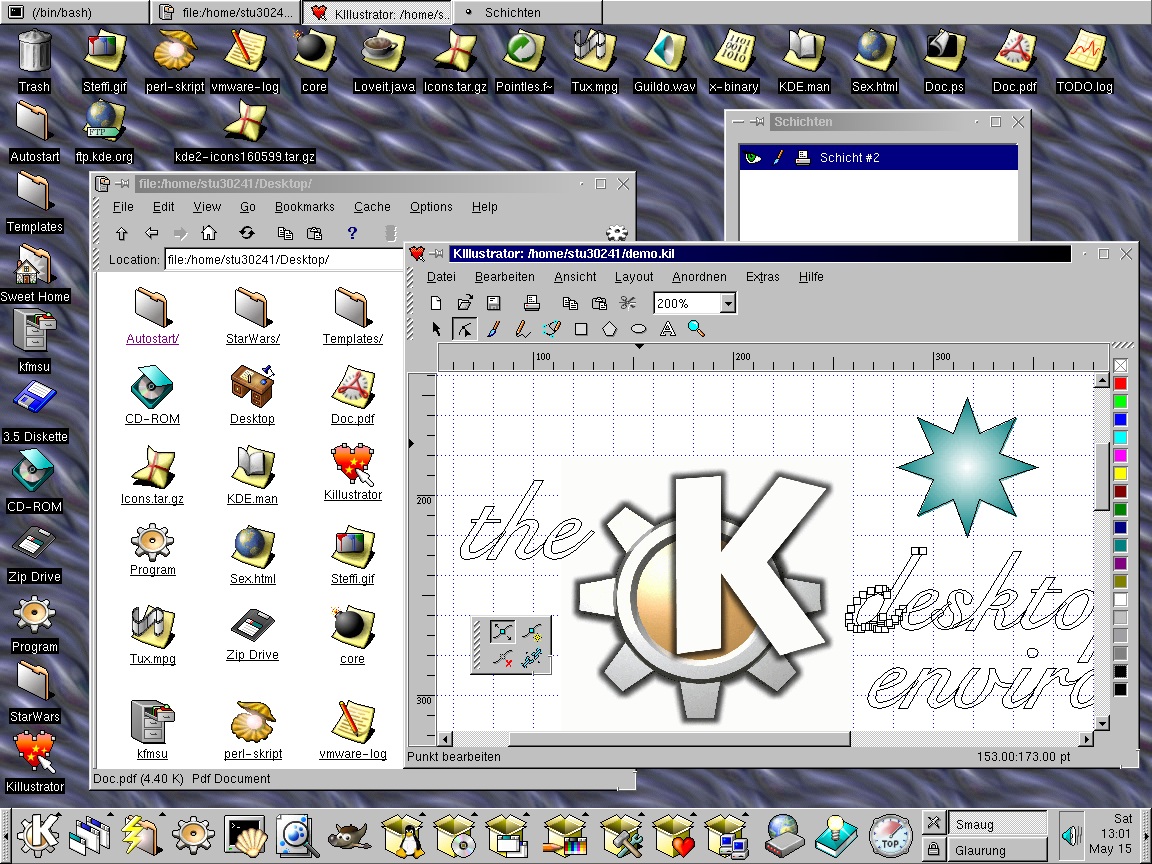Image resolution: width=1152 pixels, height=864 pixels.
Task: Toggle the printable state of Schicht #2
Action: tap(802, 158)
